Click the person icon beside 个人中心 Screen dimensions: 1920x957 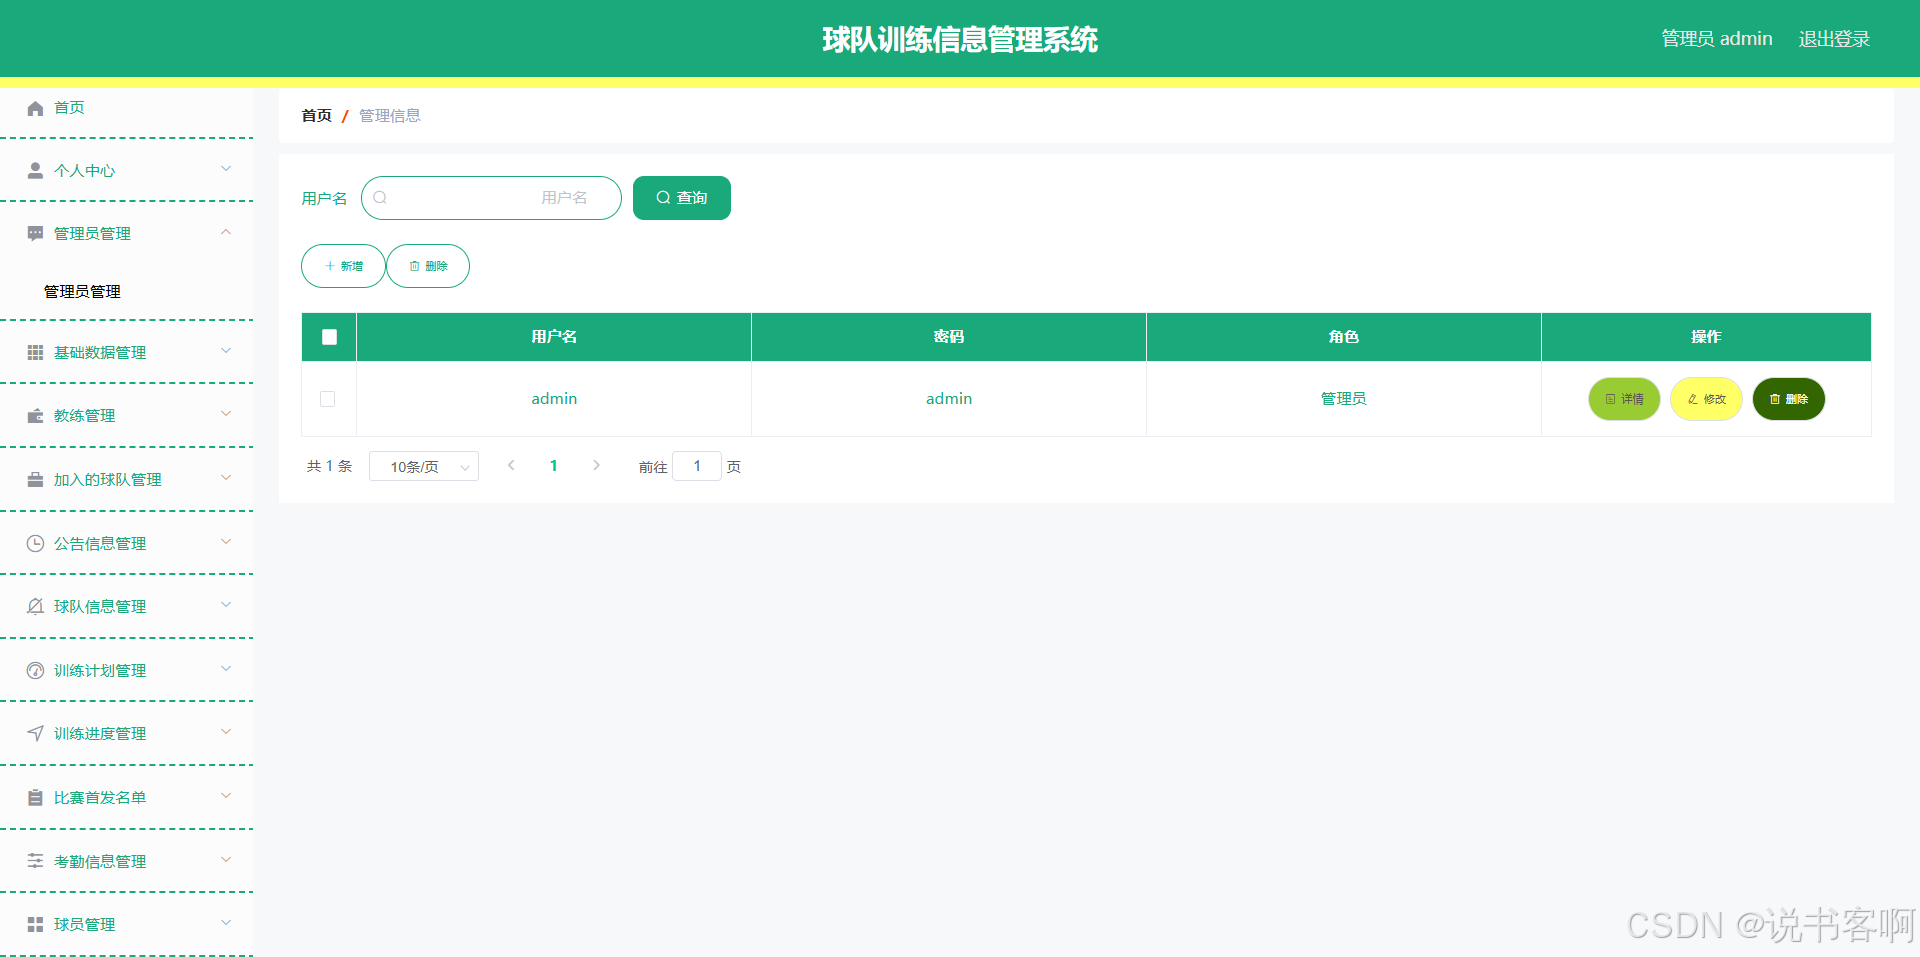tap(35, 171)
